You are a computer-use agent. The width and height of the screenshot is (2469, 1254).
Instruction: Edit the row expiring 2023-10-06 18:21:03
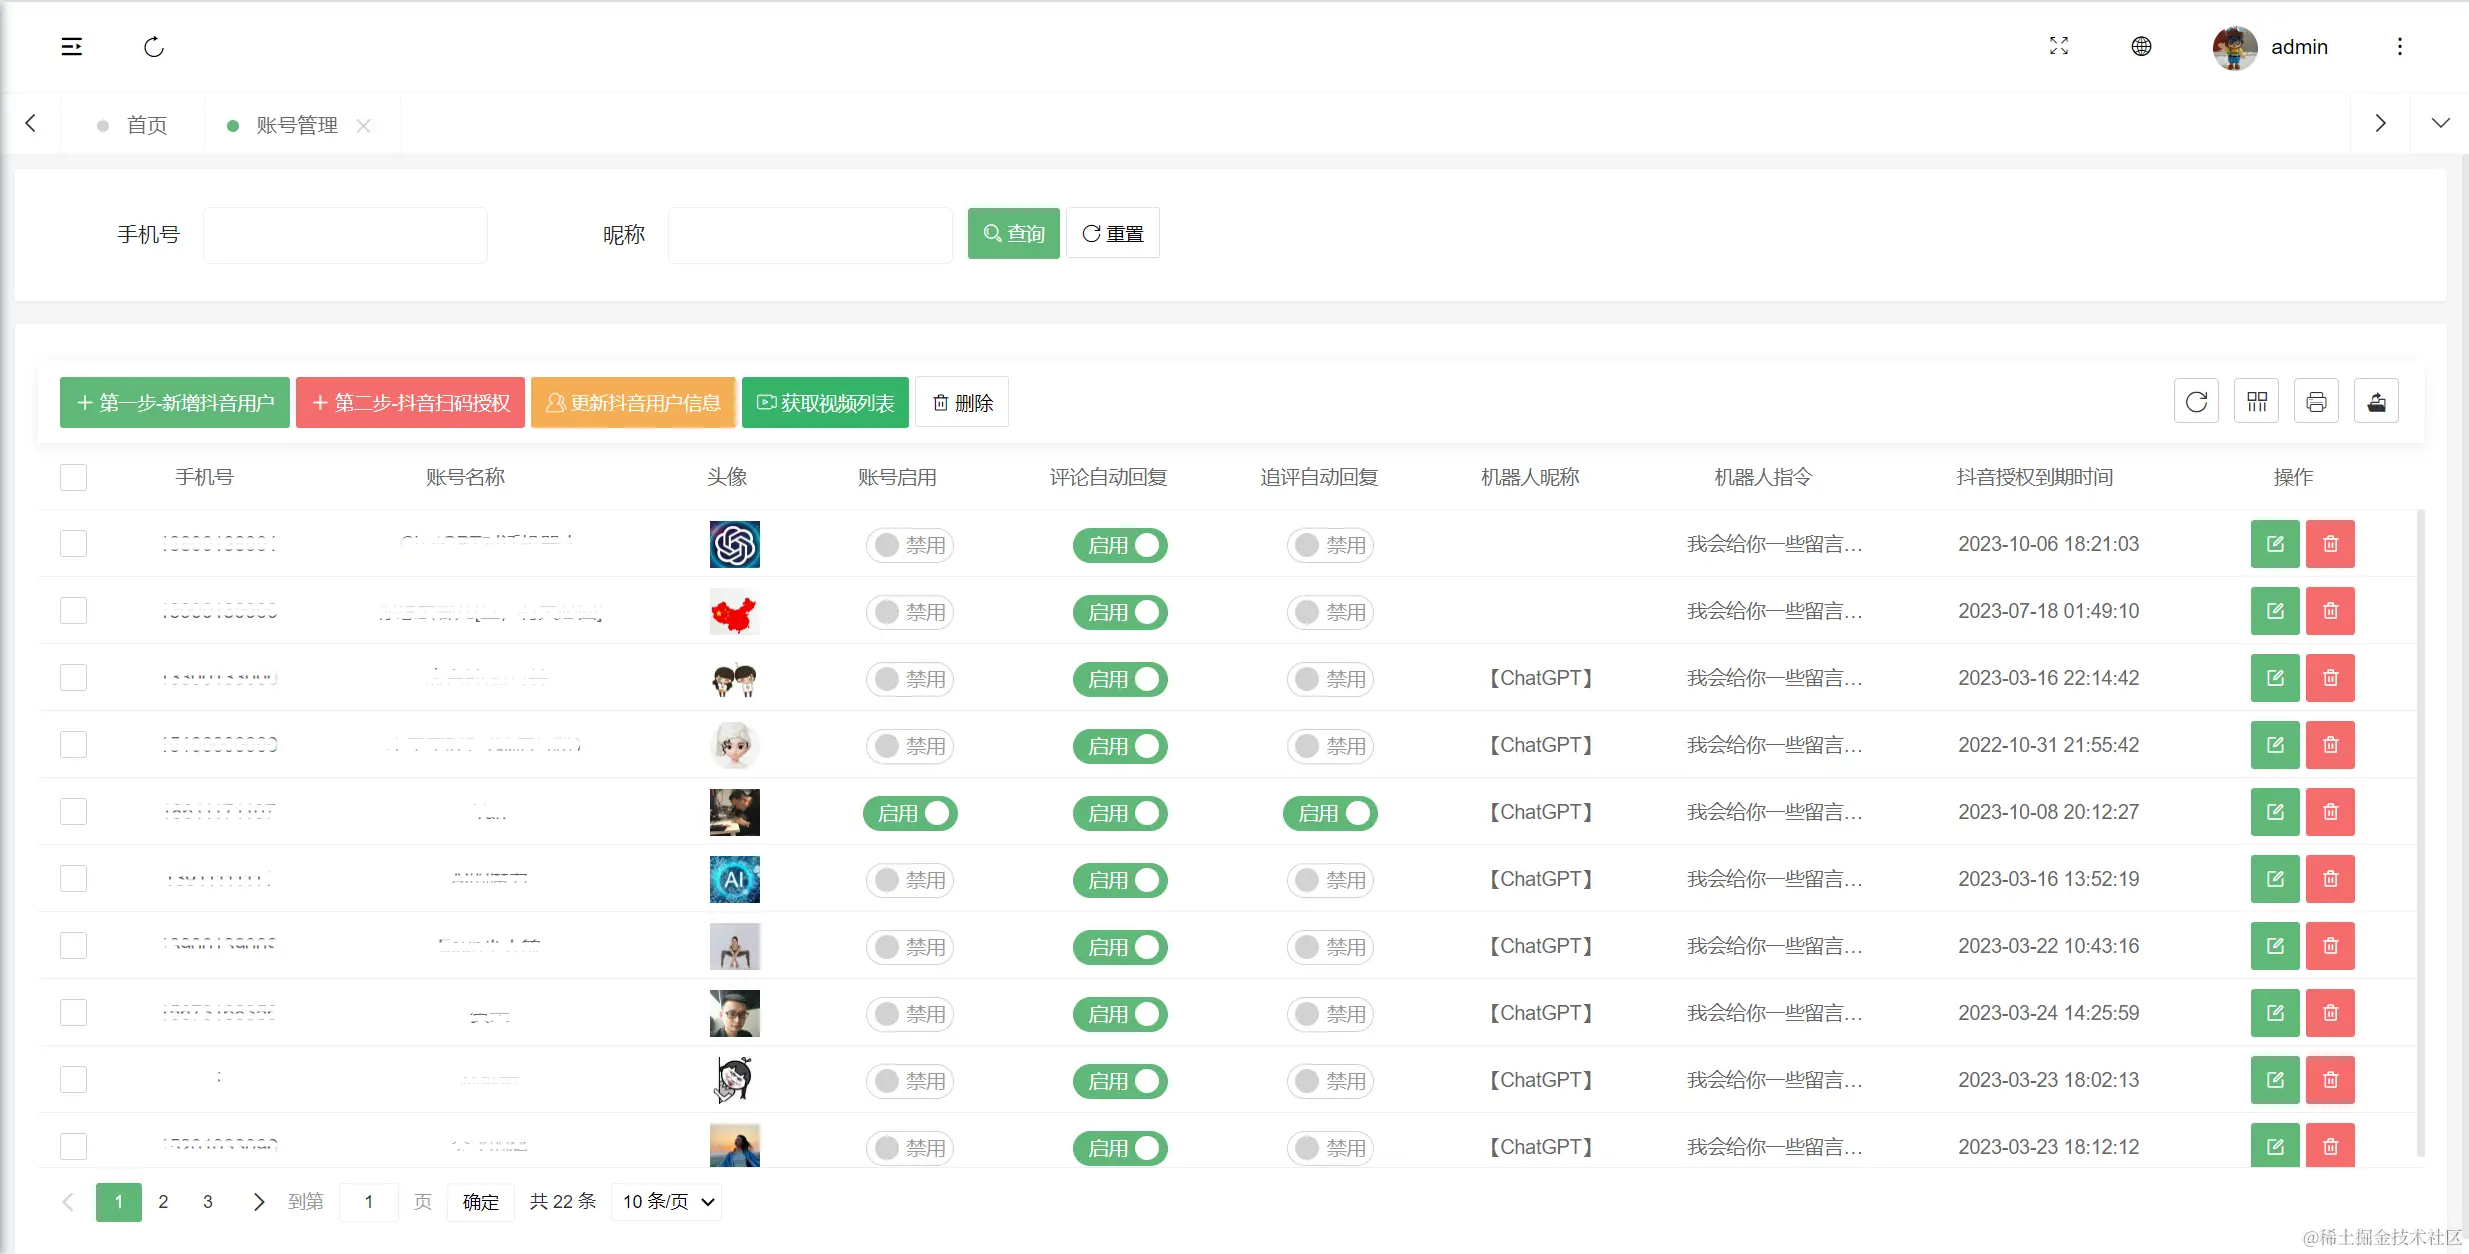pos(2275,544)
